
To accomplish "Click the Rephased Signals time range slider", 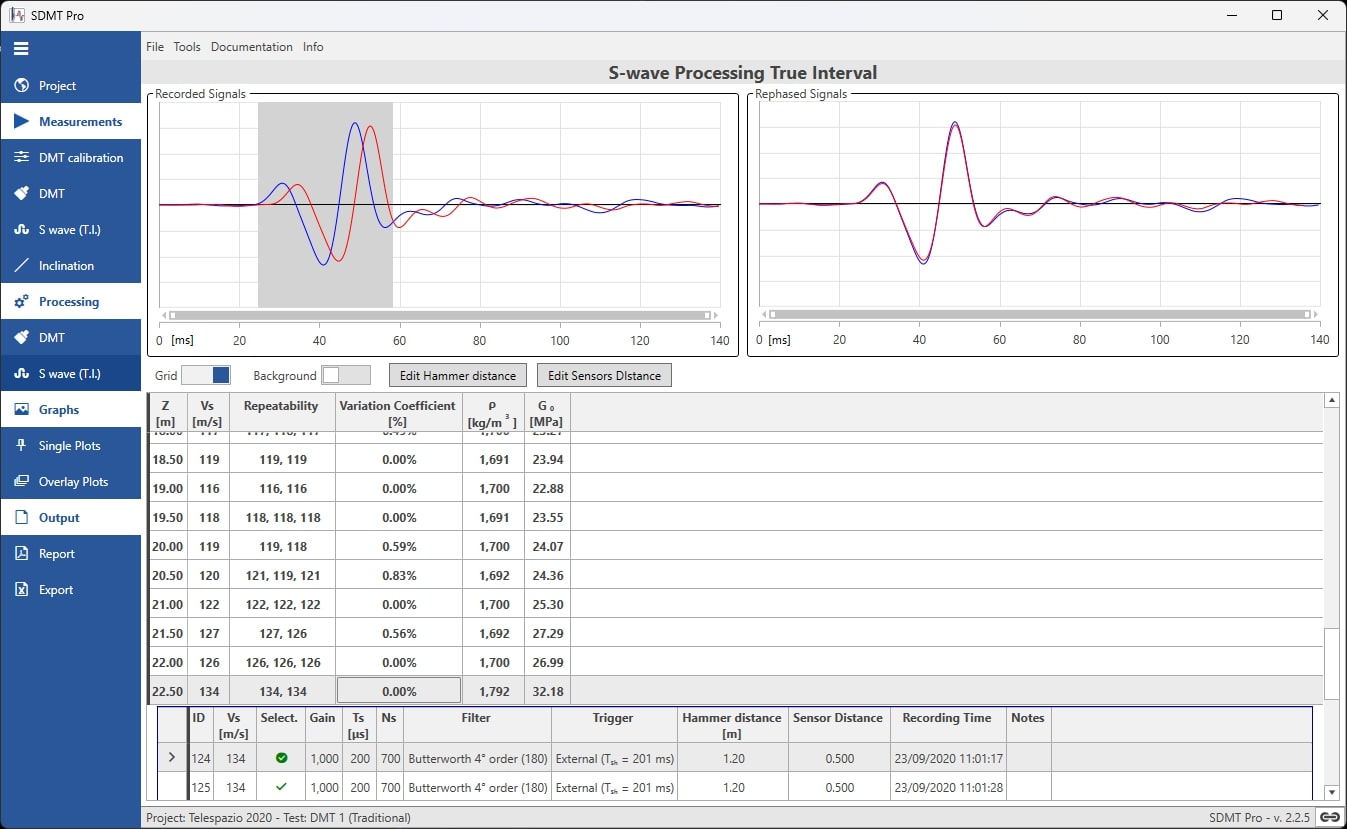I will tap(1039, 315).
